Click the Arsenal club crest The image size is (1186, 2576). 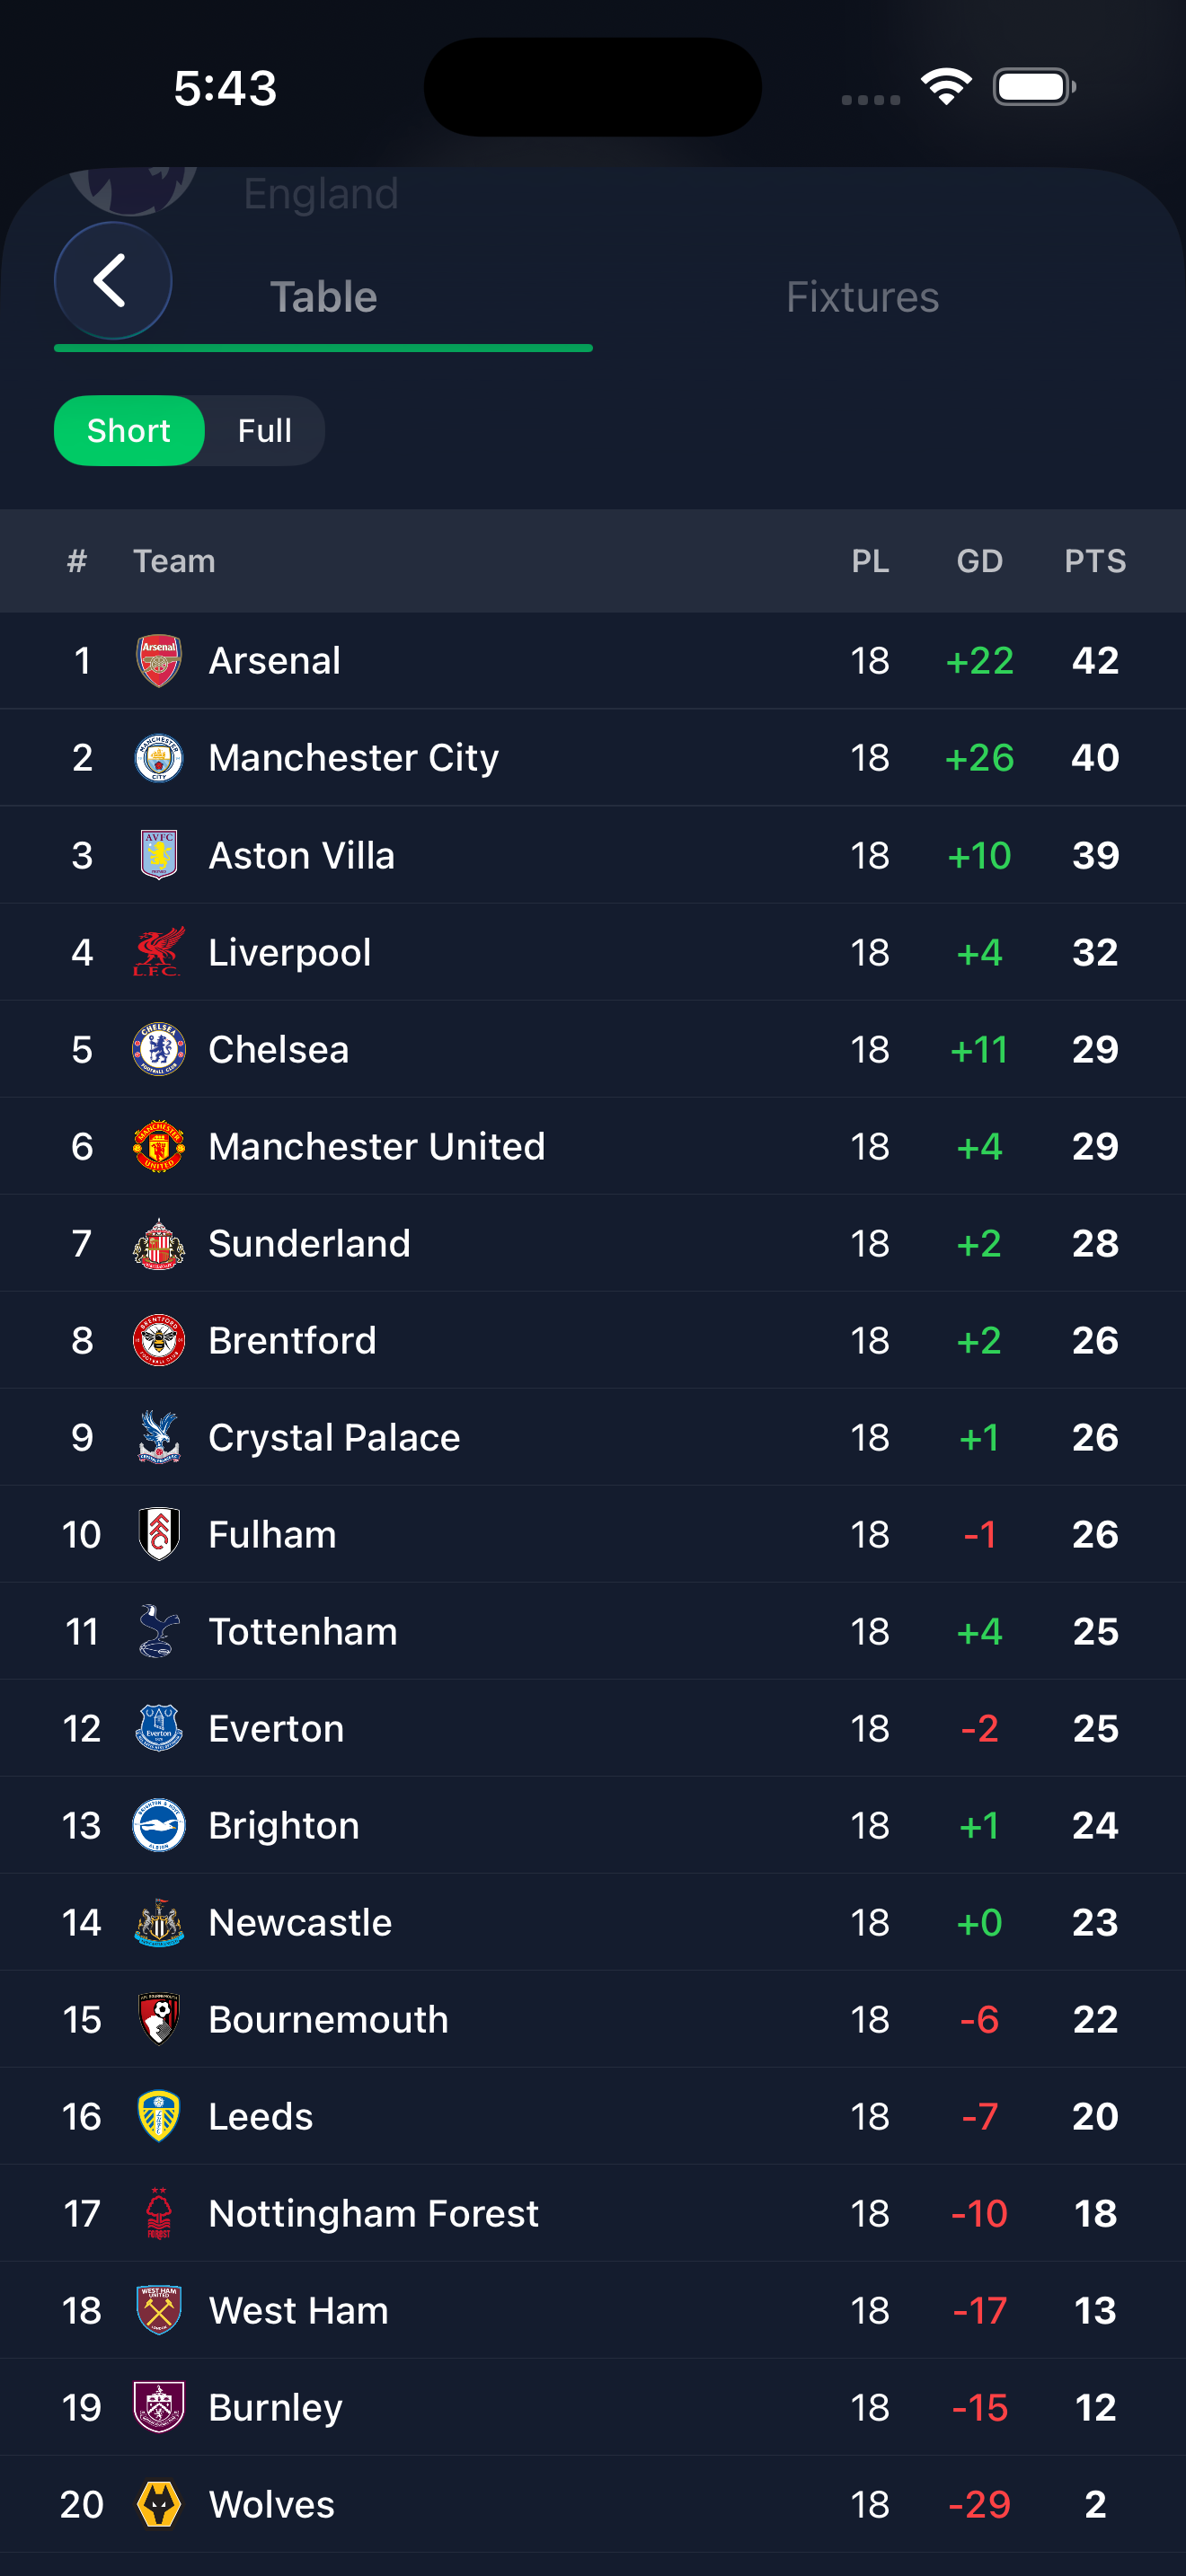[155, 660]
